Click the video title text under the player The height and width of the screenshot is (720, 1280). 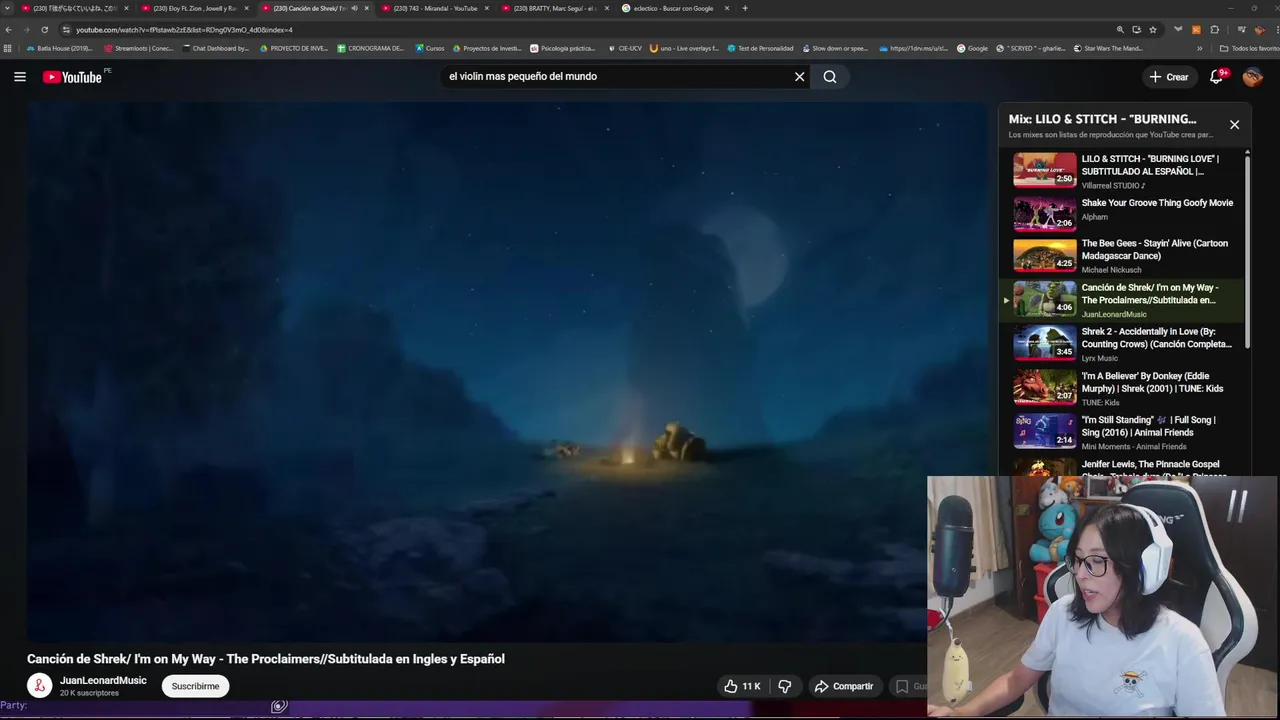[x=266, y=659]
